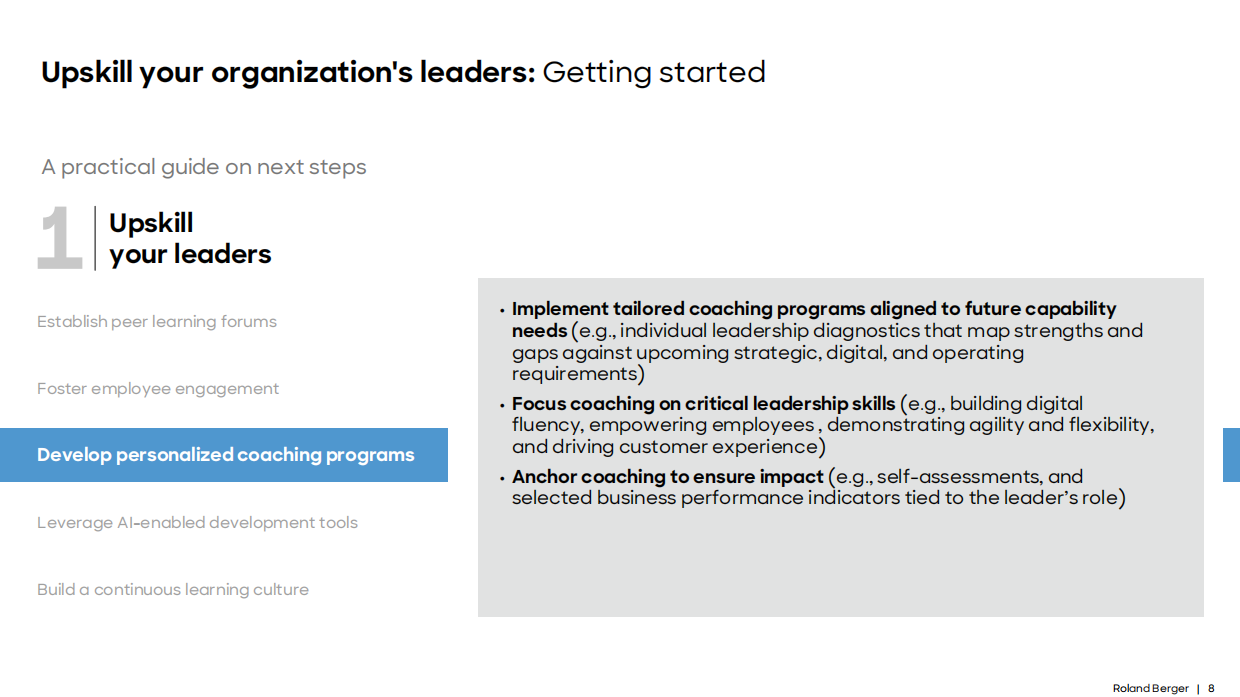
Task: Click the vertical divider beside number 1
Action: [95, 238]
